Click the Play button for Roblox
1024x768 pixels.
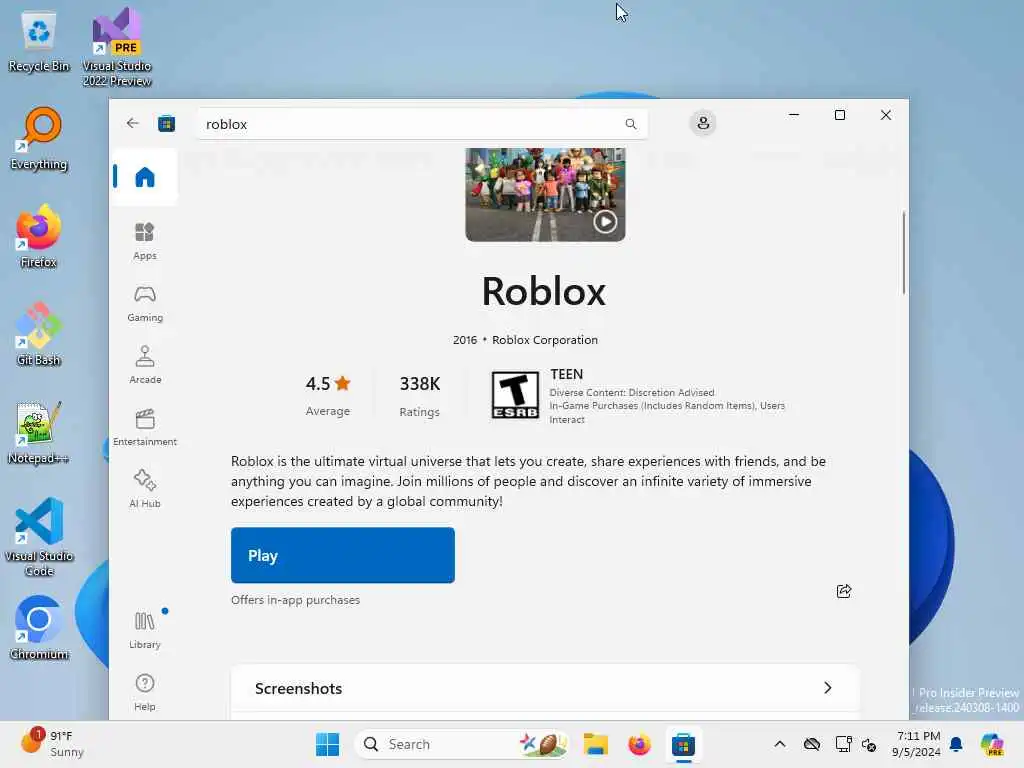pos(343,555)
